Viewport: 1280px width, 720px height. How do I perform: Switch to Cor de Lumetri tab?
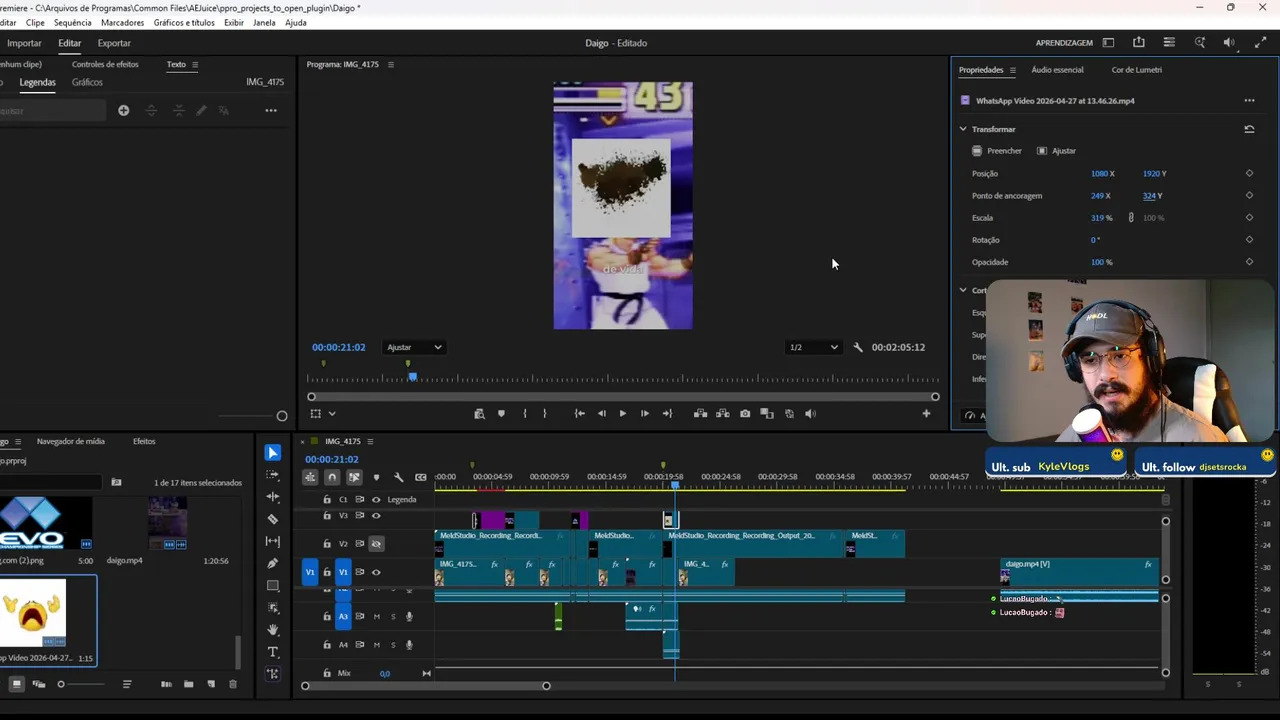(1136, 70)
